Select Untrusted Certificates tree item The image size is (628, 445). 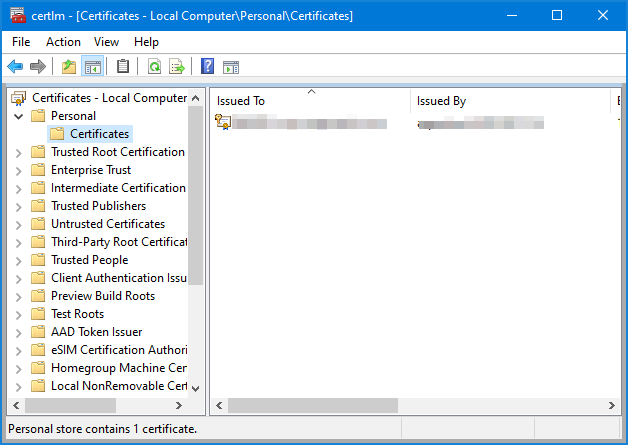[108, 224]
